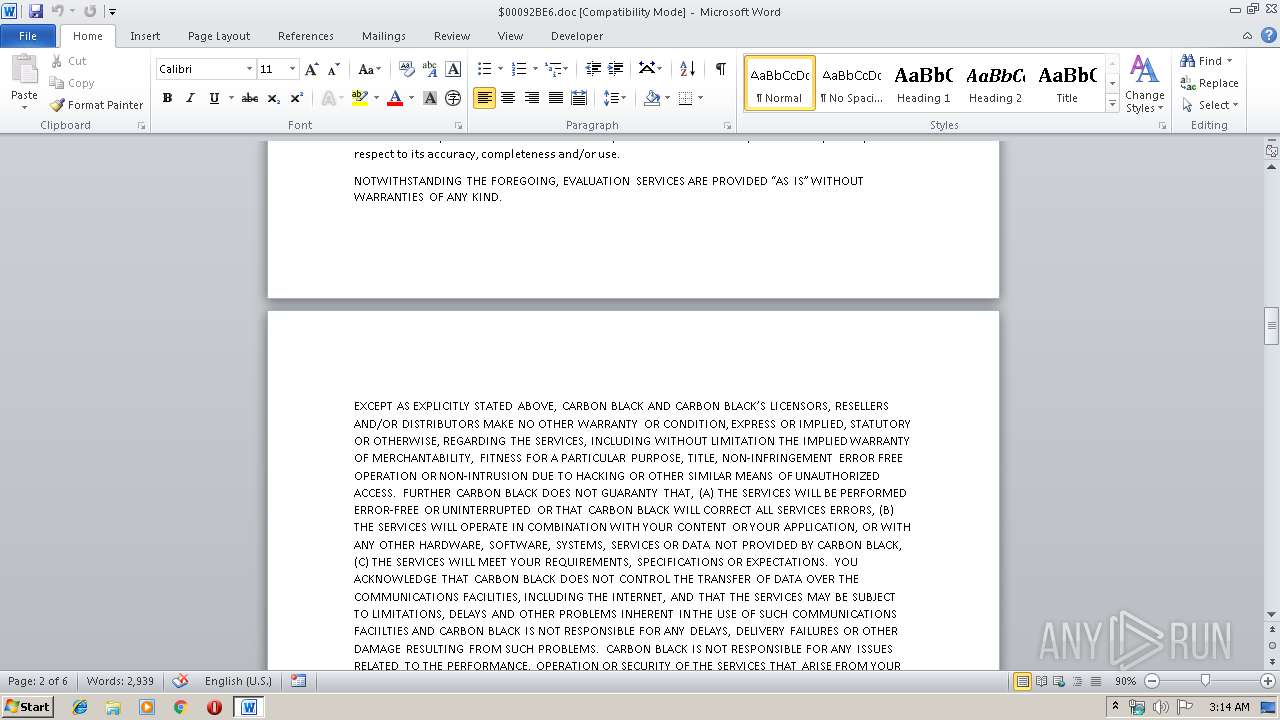Image resolution: width=1280 pixels, height=720 pixels.
Task: Open Select dropdown in Editing
Action: point(1209,105)
